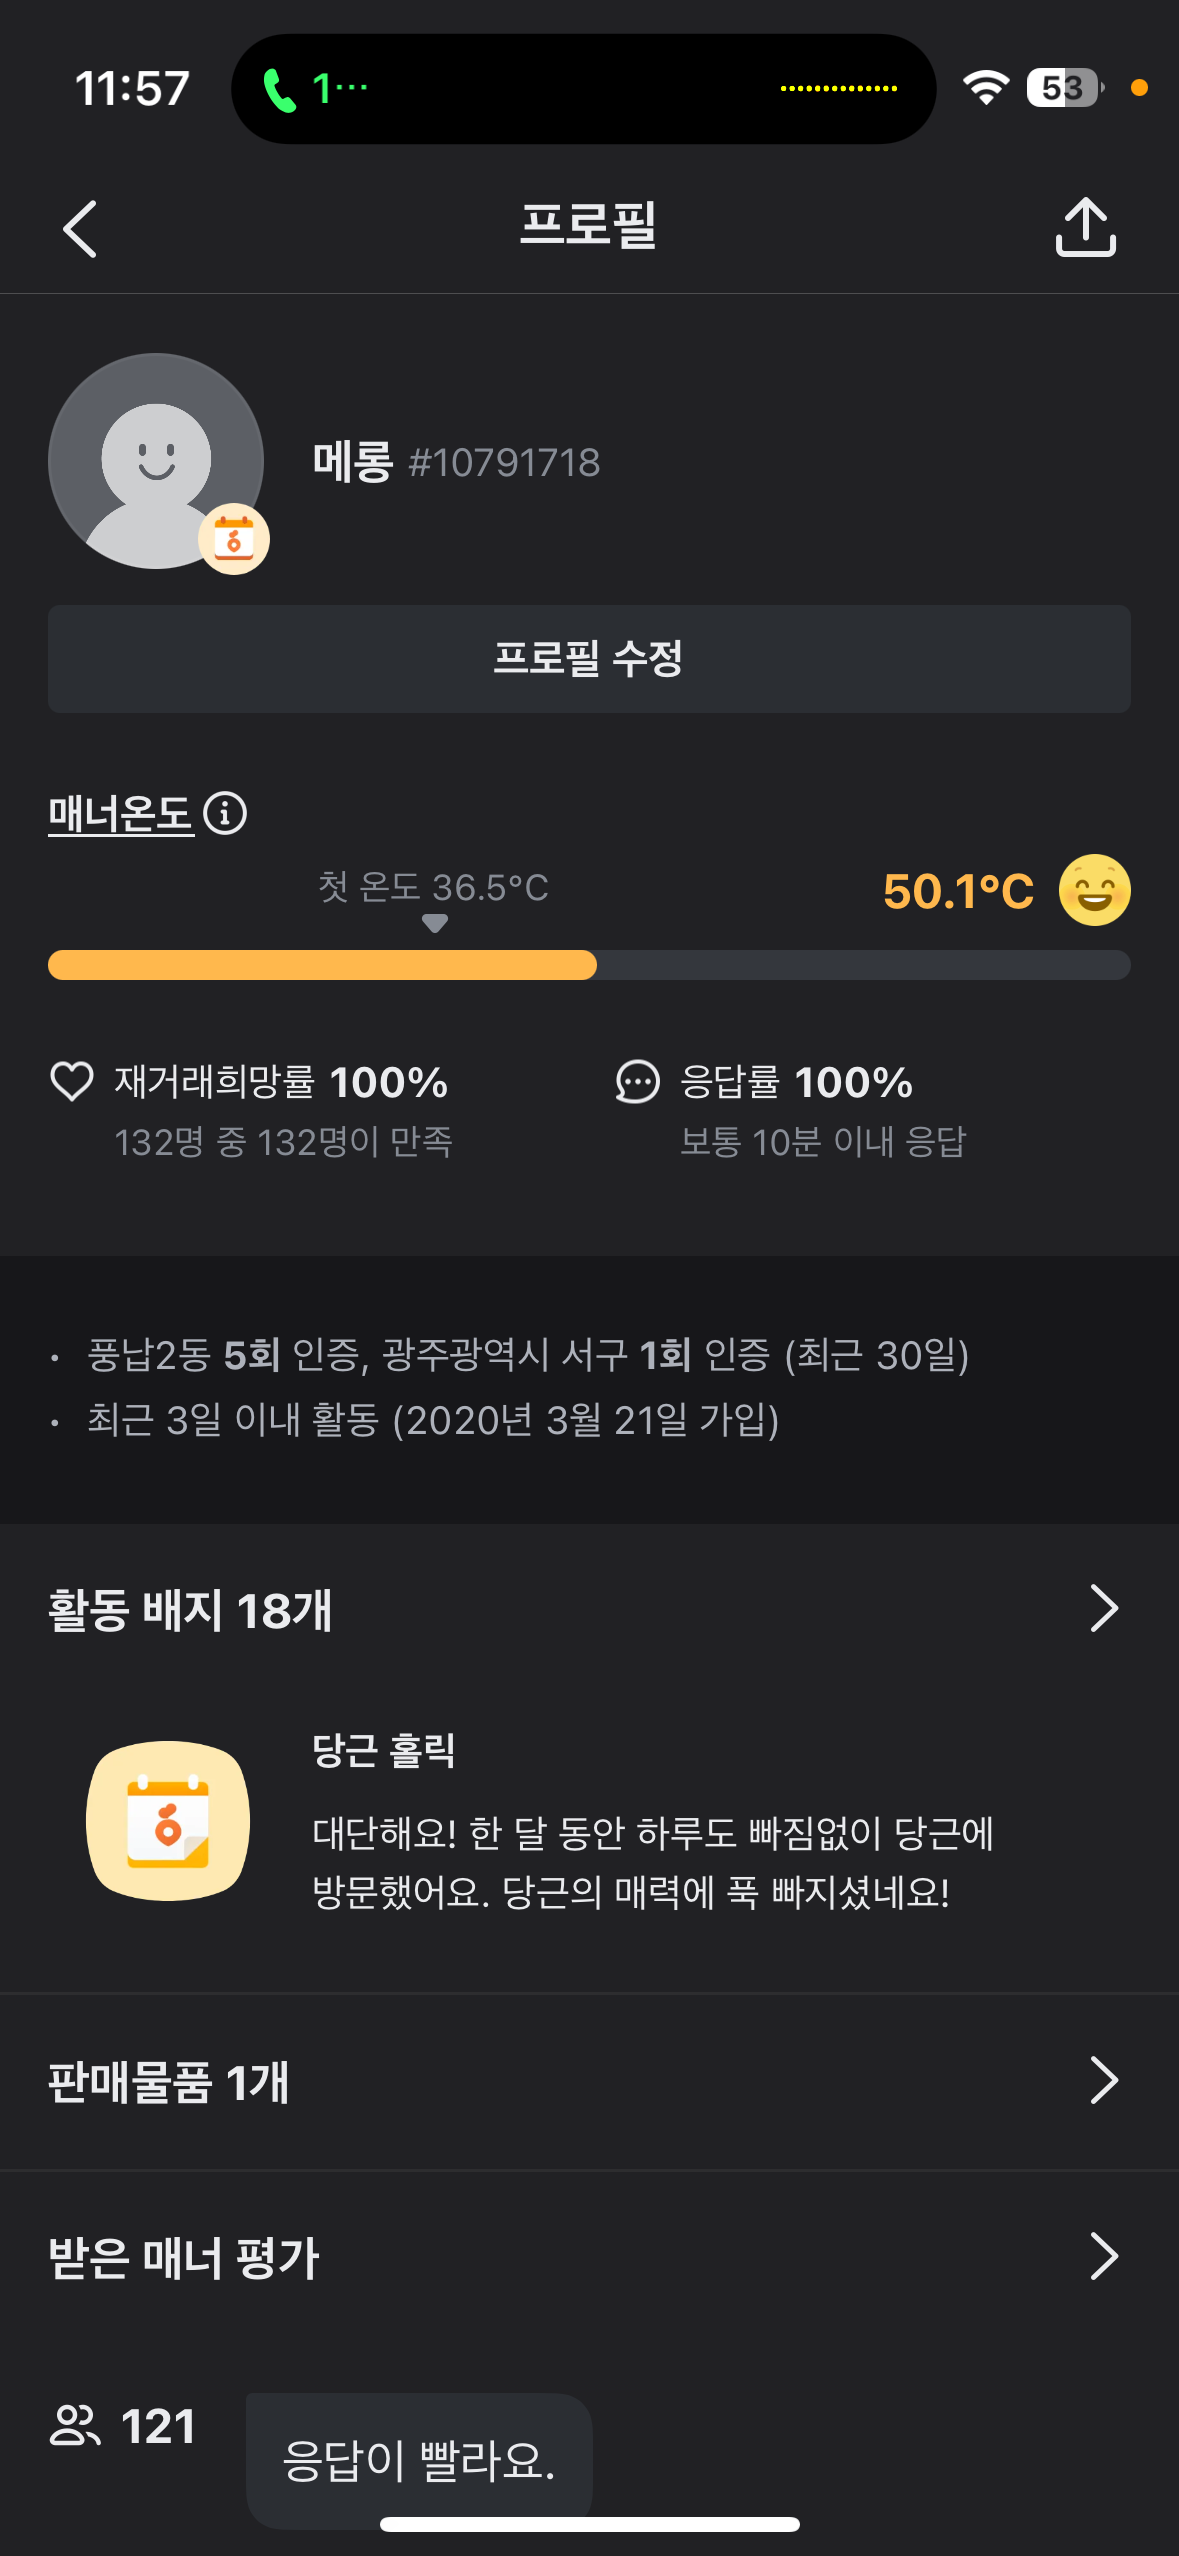
Task: Tap the orange manner temperature bar
Action: pyautogui.click(x=322, y=965)
